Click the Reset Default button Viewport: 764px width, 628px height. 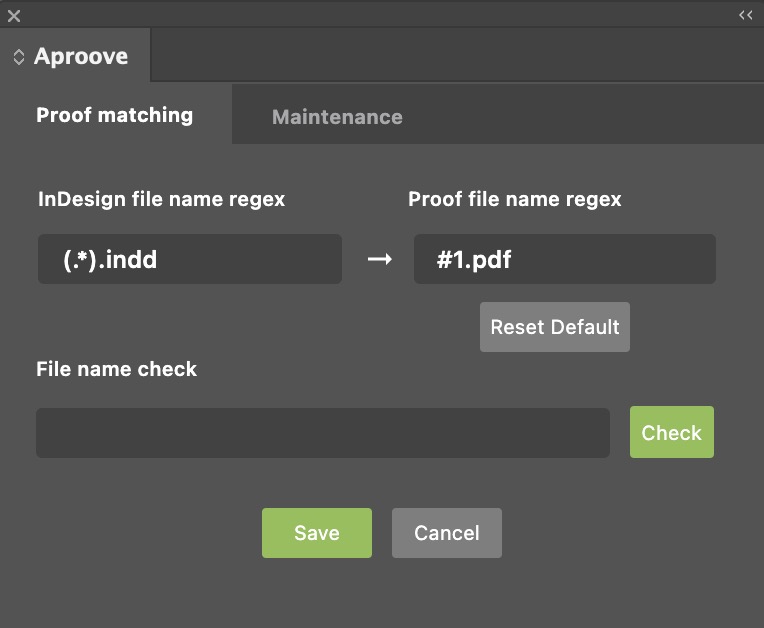555,327
